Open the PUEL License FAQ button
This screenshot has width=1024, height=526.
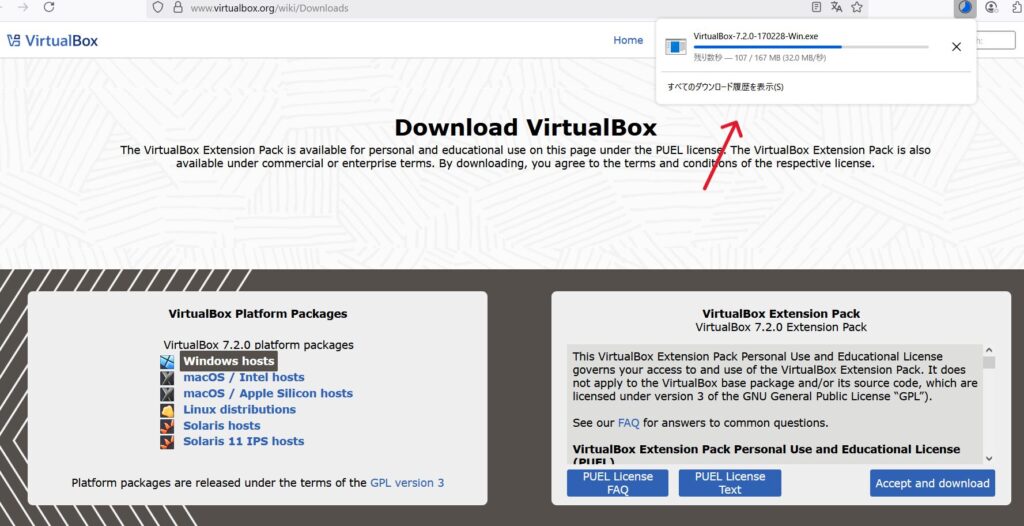pos(617,483)
